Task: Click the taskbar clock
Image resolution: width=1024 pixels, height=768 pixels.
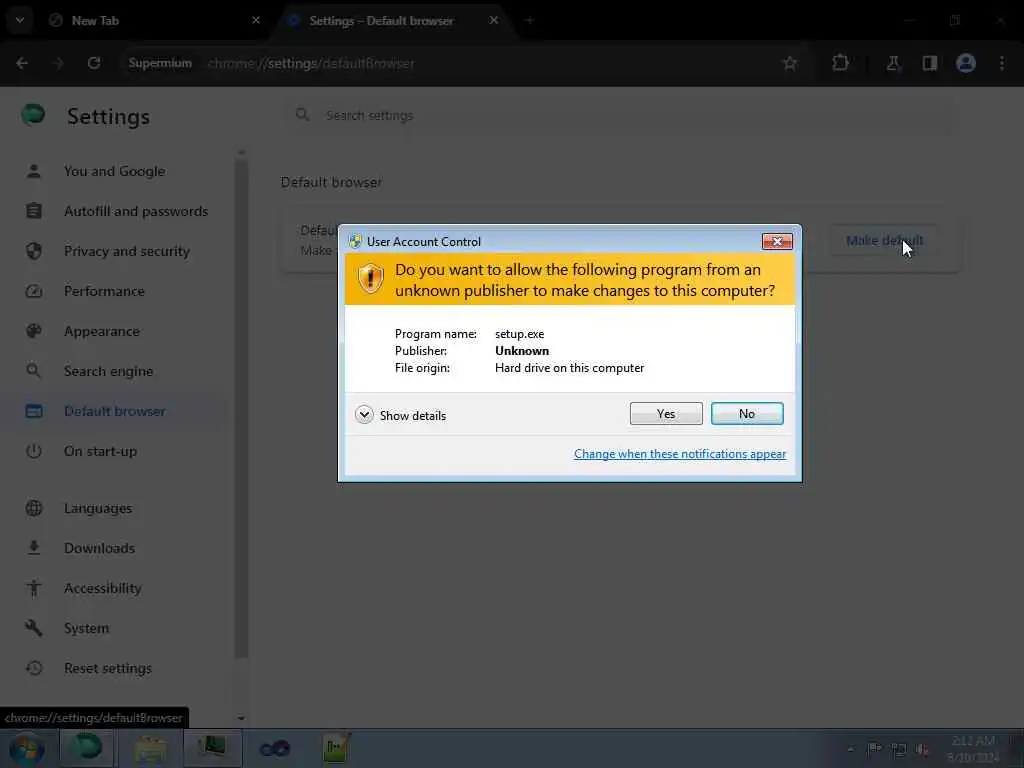Action: tap(973, 749)
